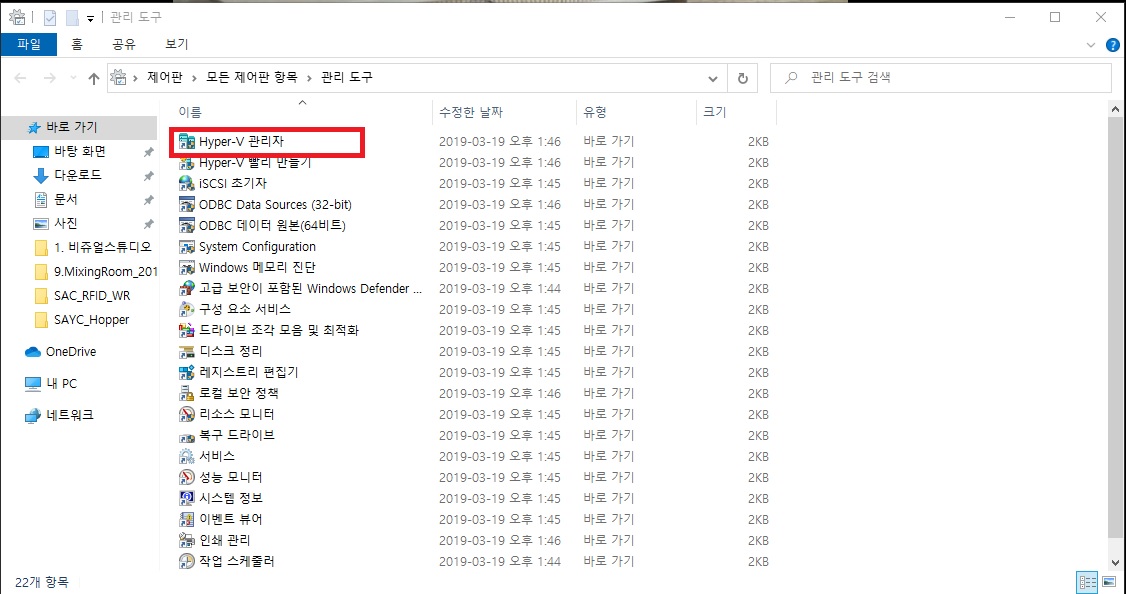This screenshot has width=1126, height=594.
Task: Expand the ribbon with the chevron
Action: [1092, 45]
